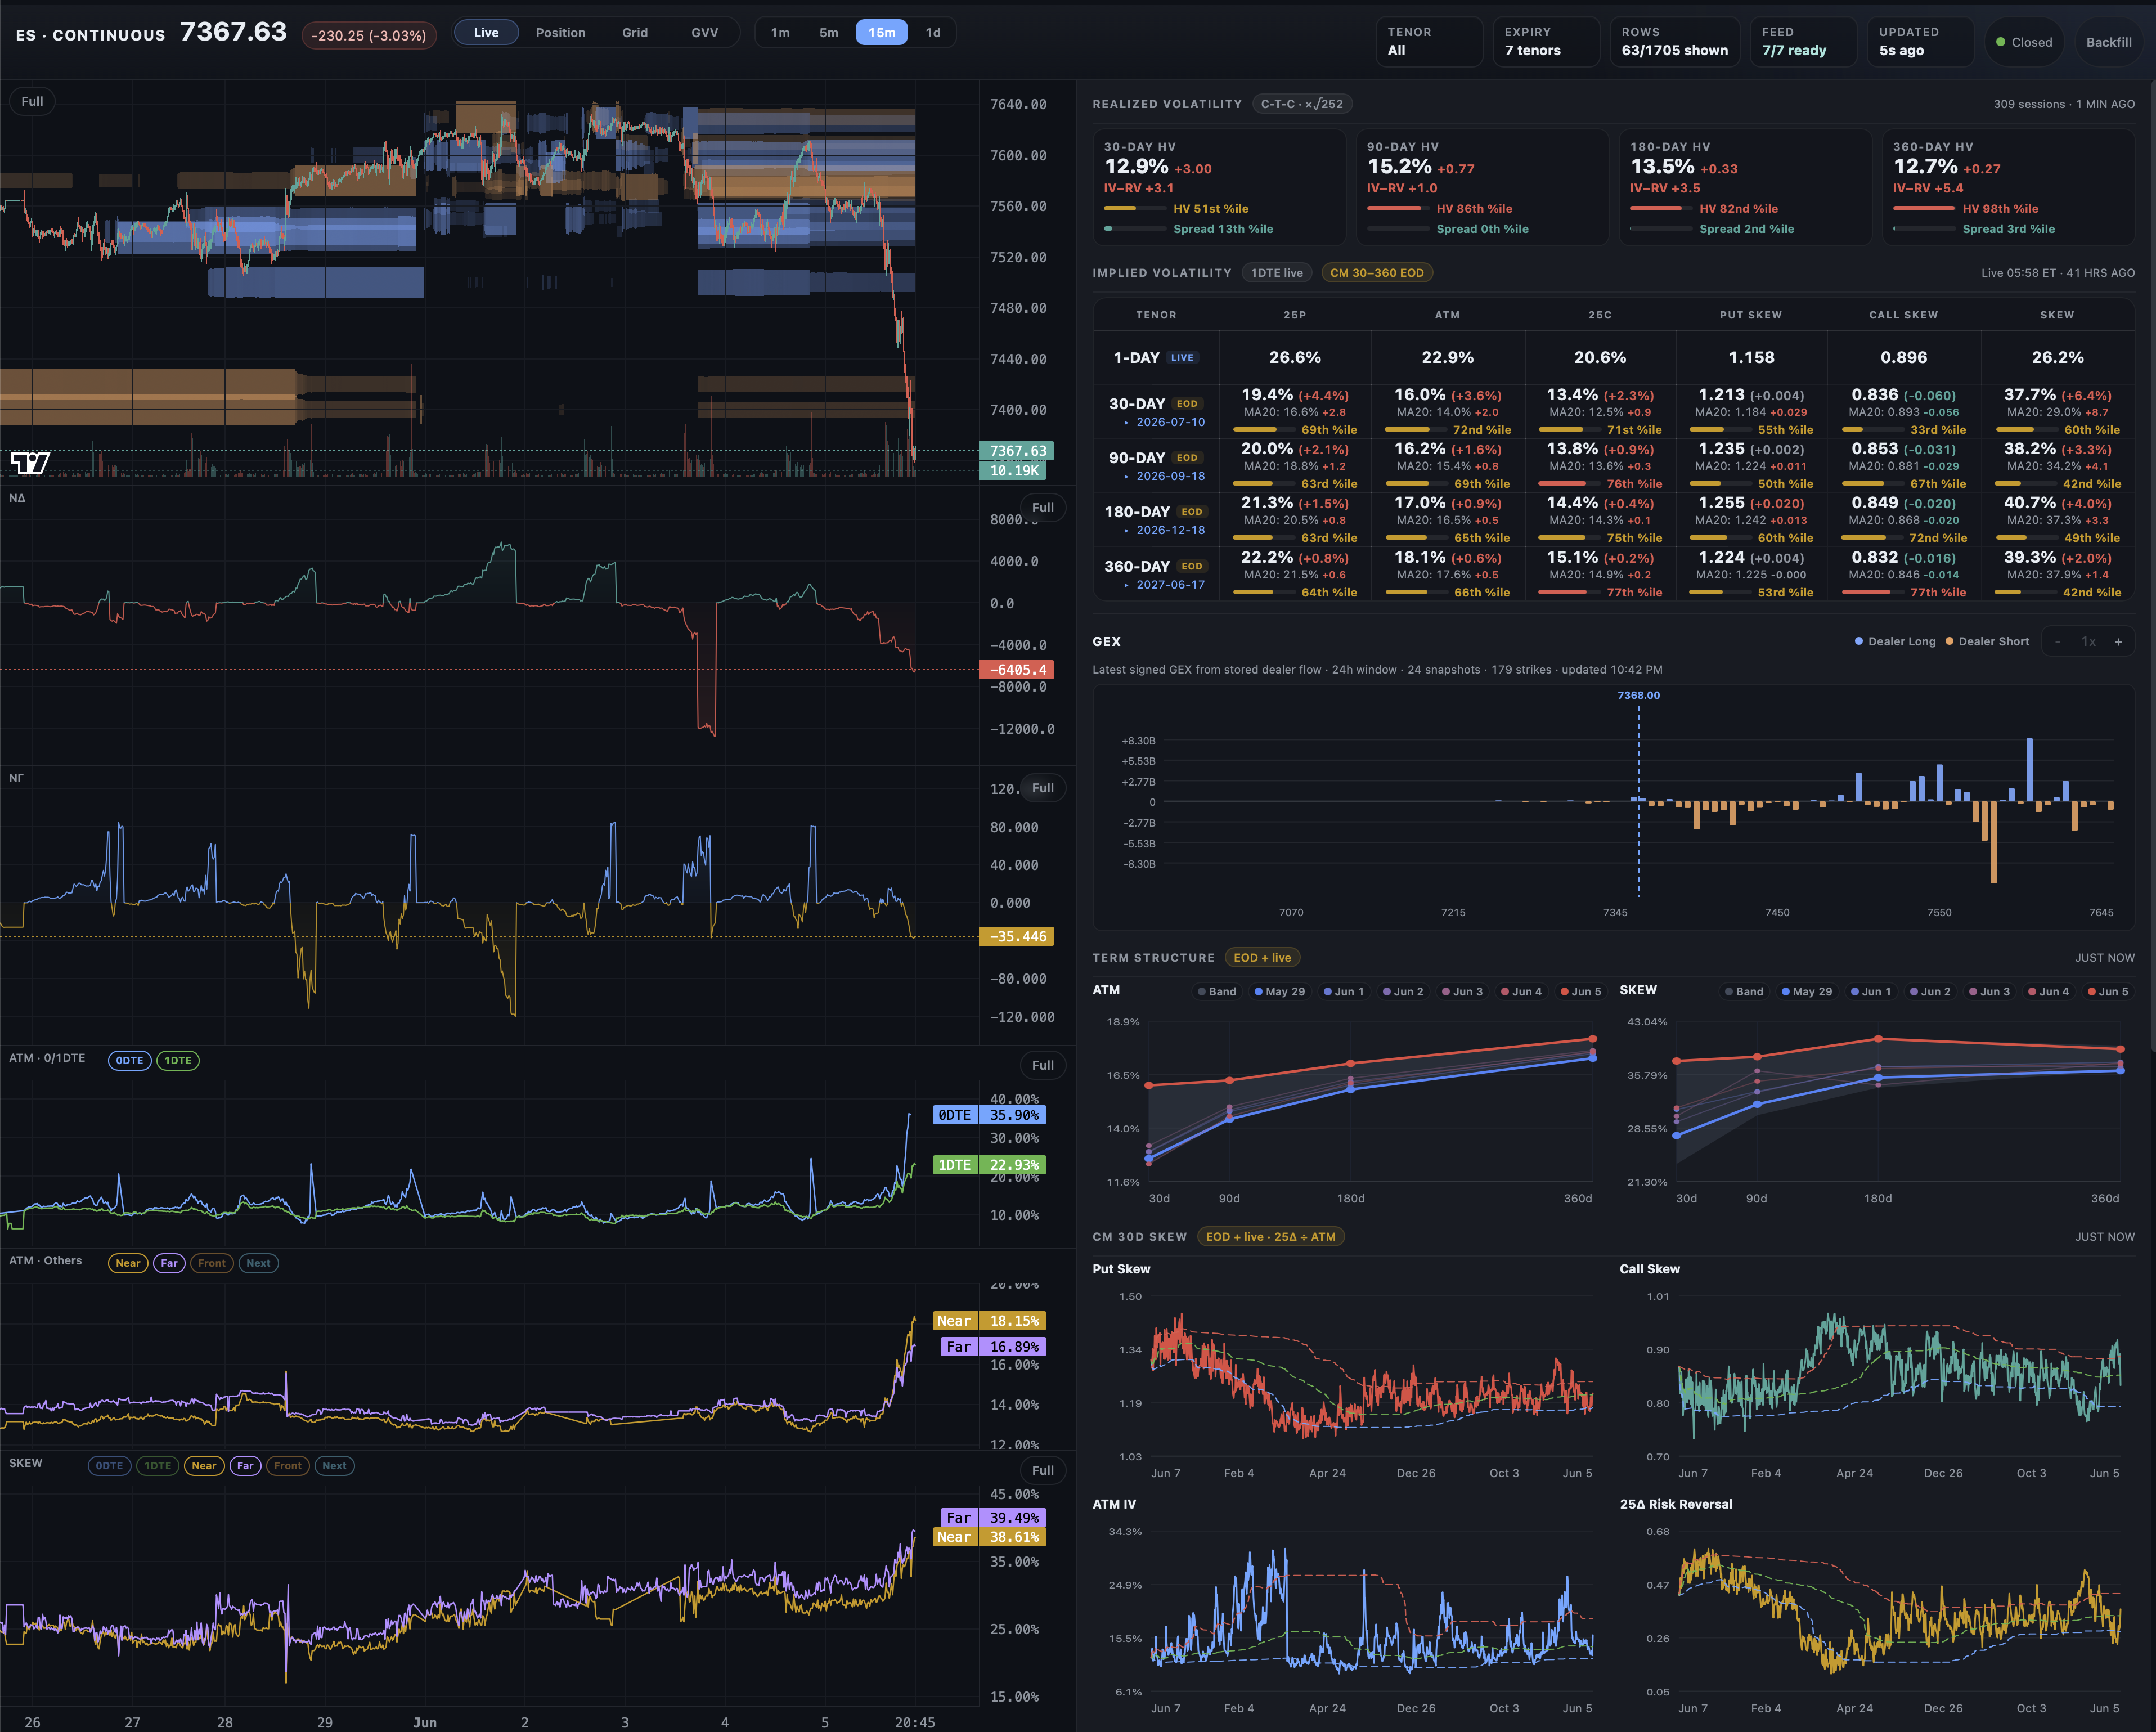
Task: Open the TENOR All filter
Action: click(1429, 42)
